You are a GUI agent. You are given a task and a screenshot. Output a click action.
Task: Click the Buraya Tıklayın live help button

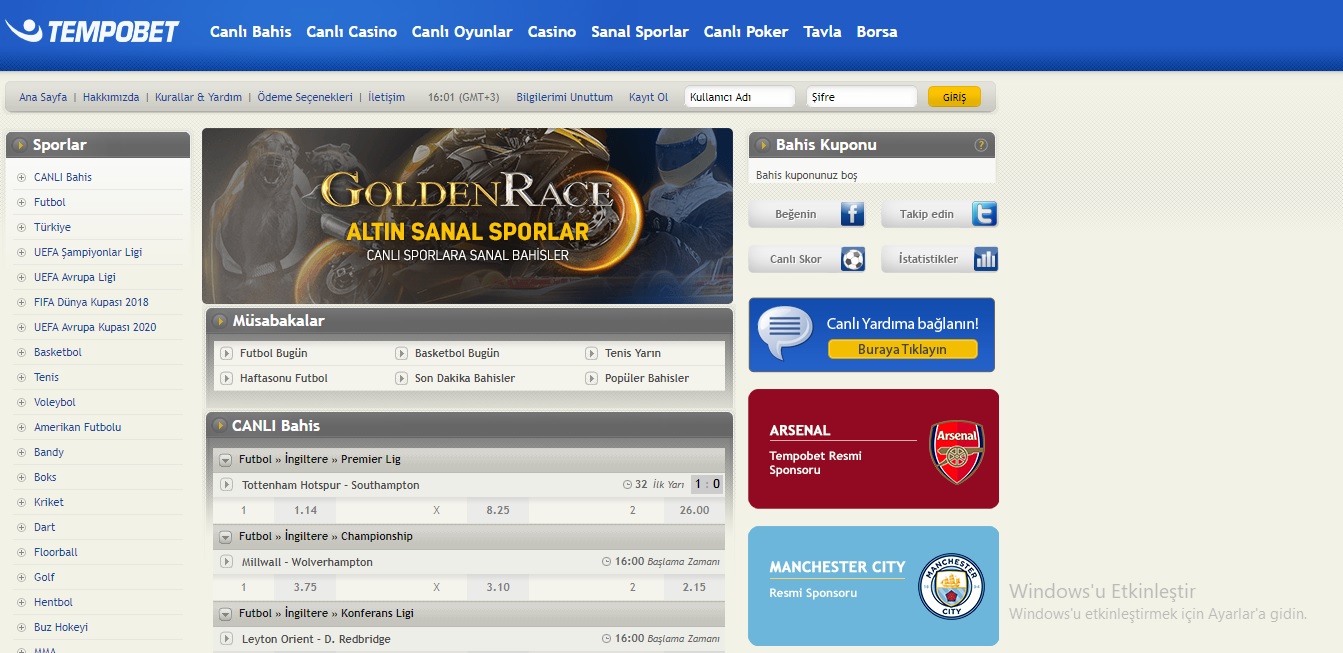point(901,349)
